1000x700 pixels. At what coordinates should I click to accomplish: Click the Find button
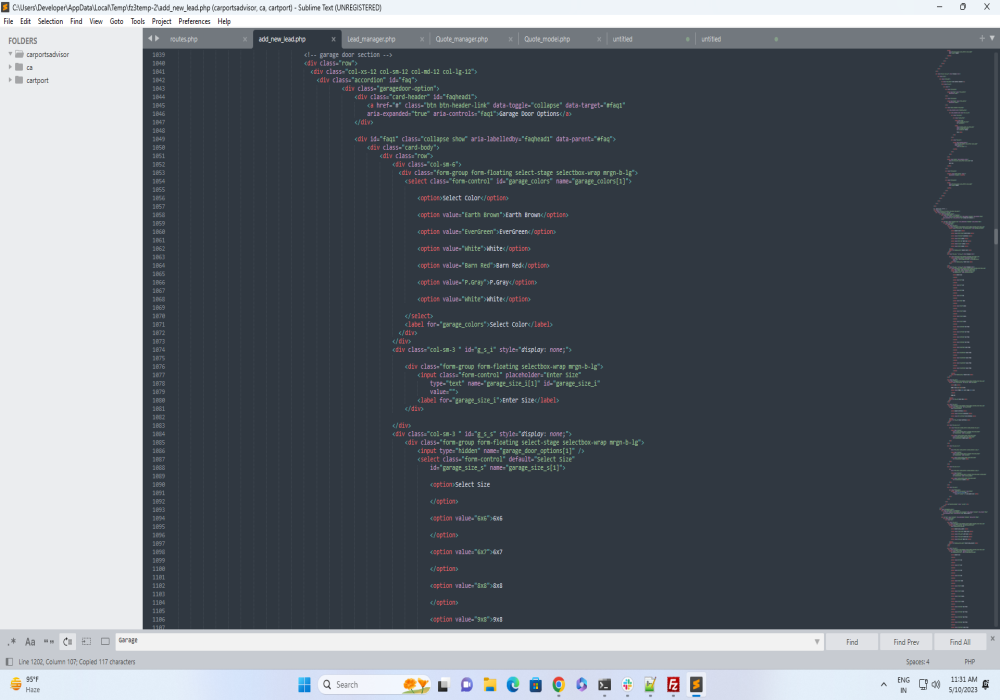tap(852, 642)
